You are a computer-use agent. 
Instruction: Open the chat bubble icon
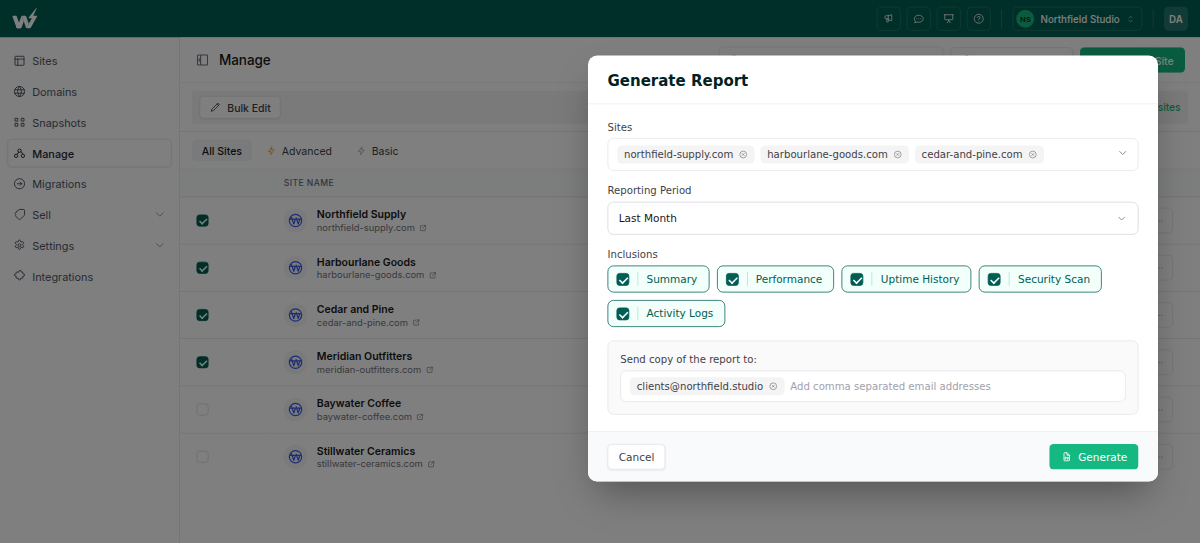click(x=918, y=18)
